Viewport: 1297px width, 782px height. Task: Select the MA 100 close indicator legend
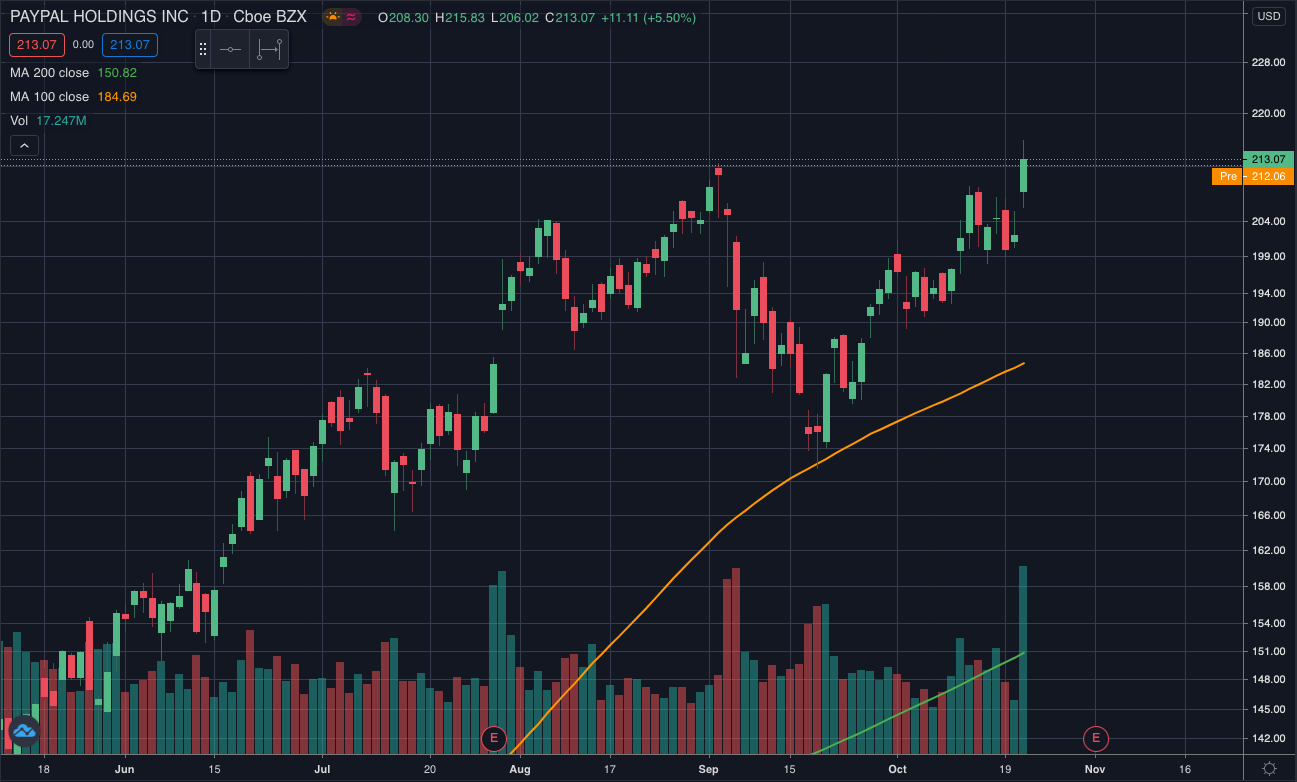pos(49,97)
